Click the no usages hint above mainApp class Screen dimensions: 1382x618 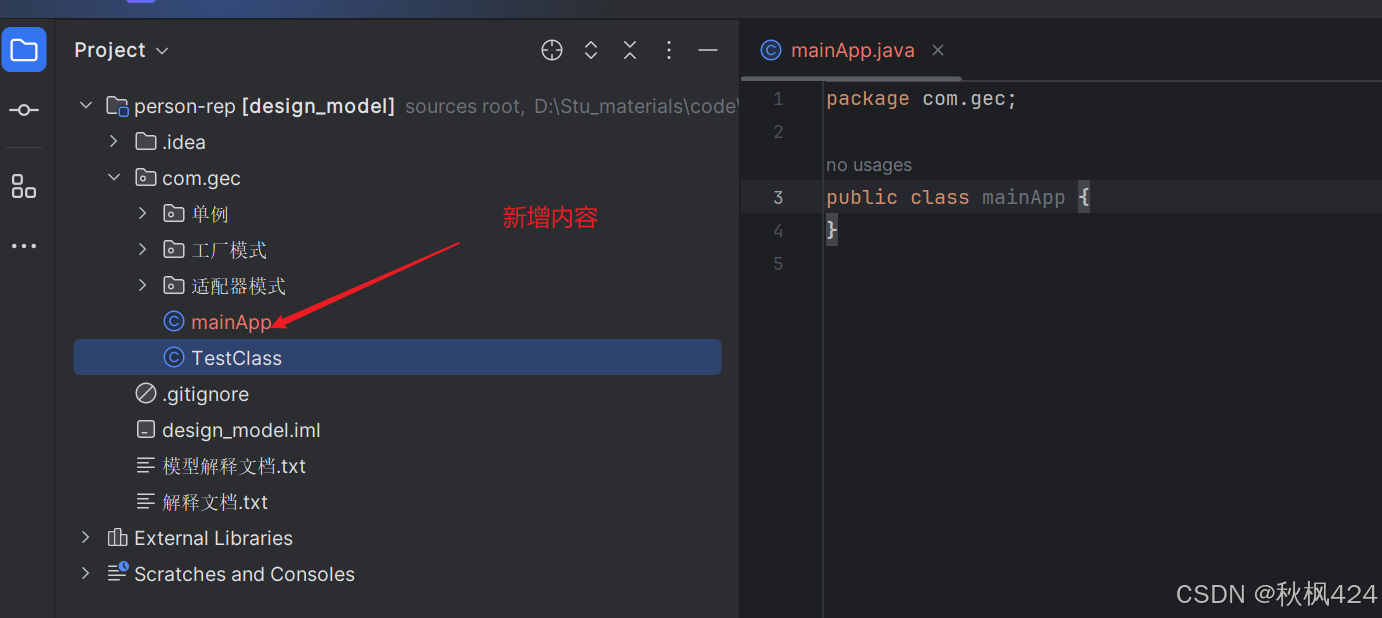[x=869, y=164]
